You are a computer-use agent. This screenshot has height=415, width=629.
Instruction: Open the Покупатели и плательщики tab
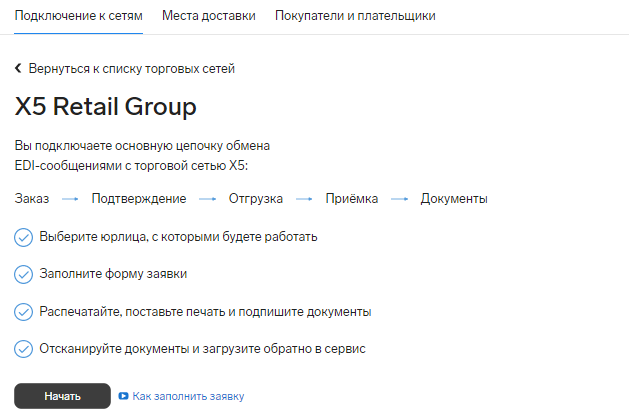355,16
